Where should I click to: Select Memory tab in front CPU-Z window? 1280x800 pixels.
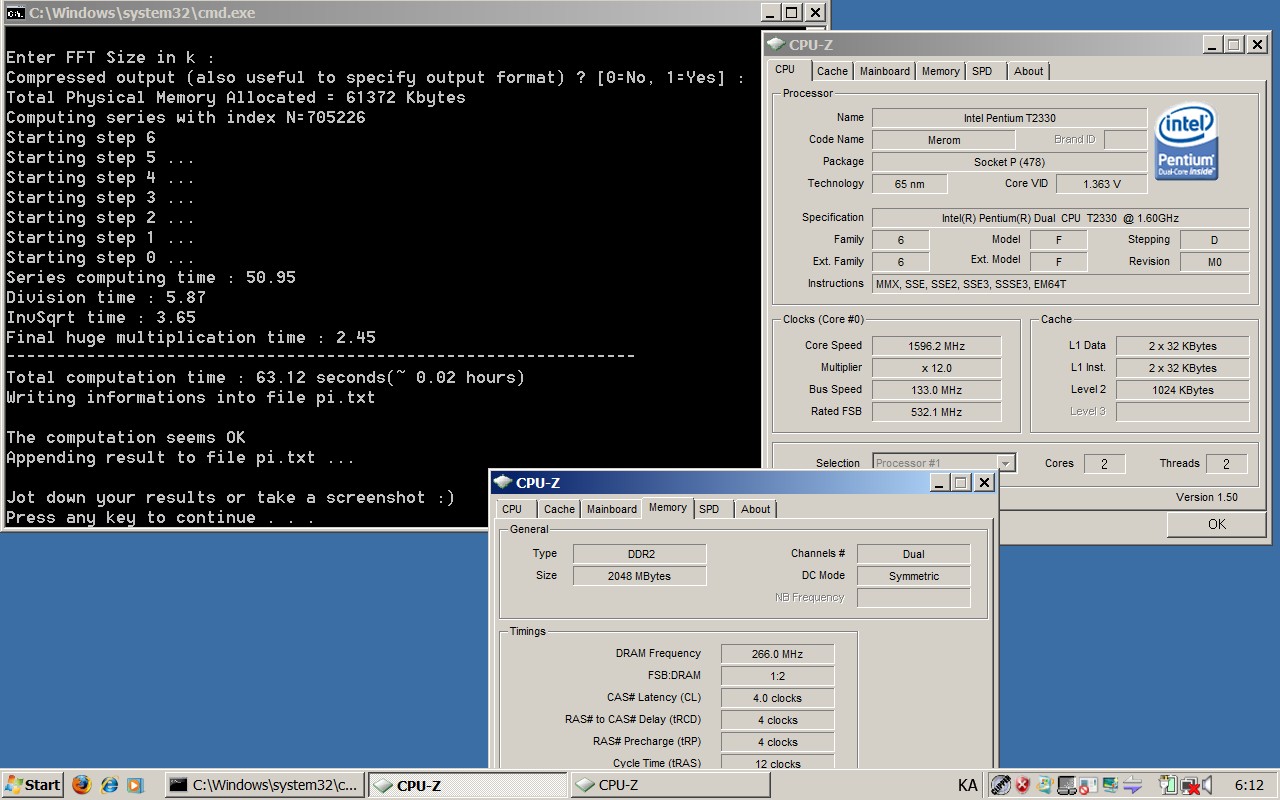(667, 508)
